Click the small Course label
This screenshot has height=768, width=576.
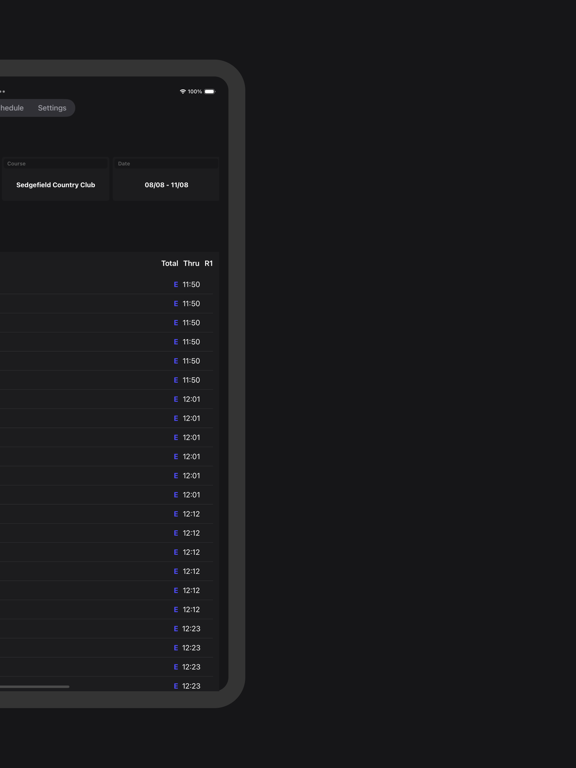coord(16,164)
